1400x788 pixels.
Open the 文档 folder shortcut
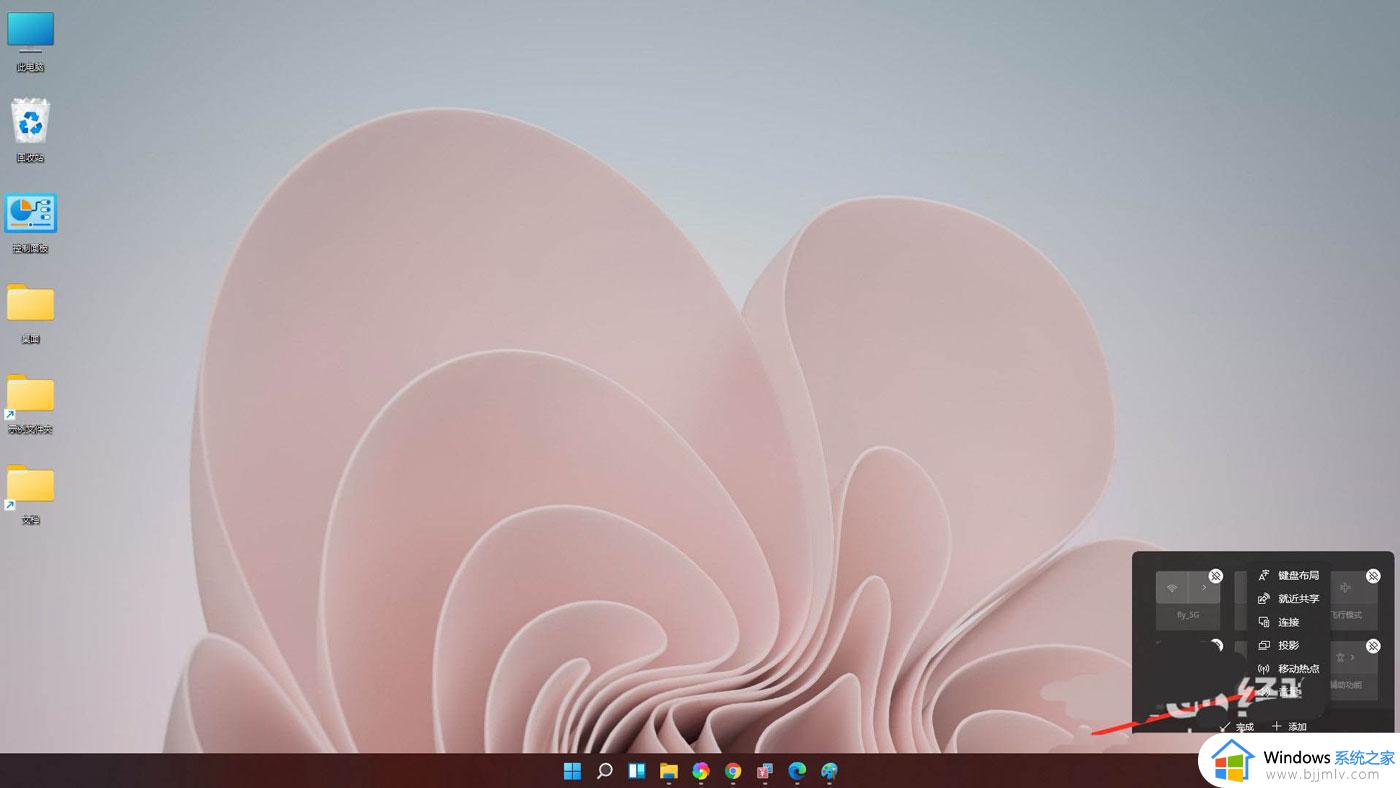coord(31,494)
